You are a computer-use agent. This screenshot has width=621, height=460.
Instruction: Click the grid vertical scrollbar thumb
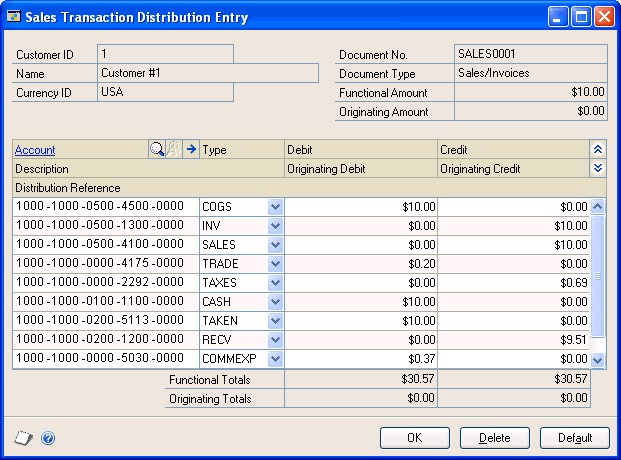click(597, 276)
